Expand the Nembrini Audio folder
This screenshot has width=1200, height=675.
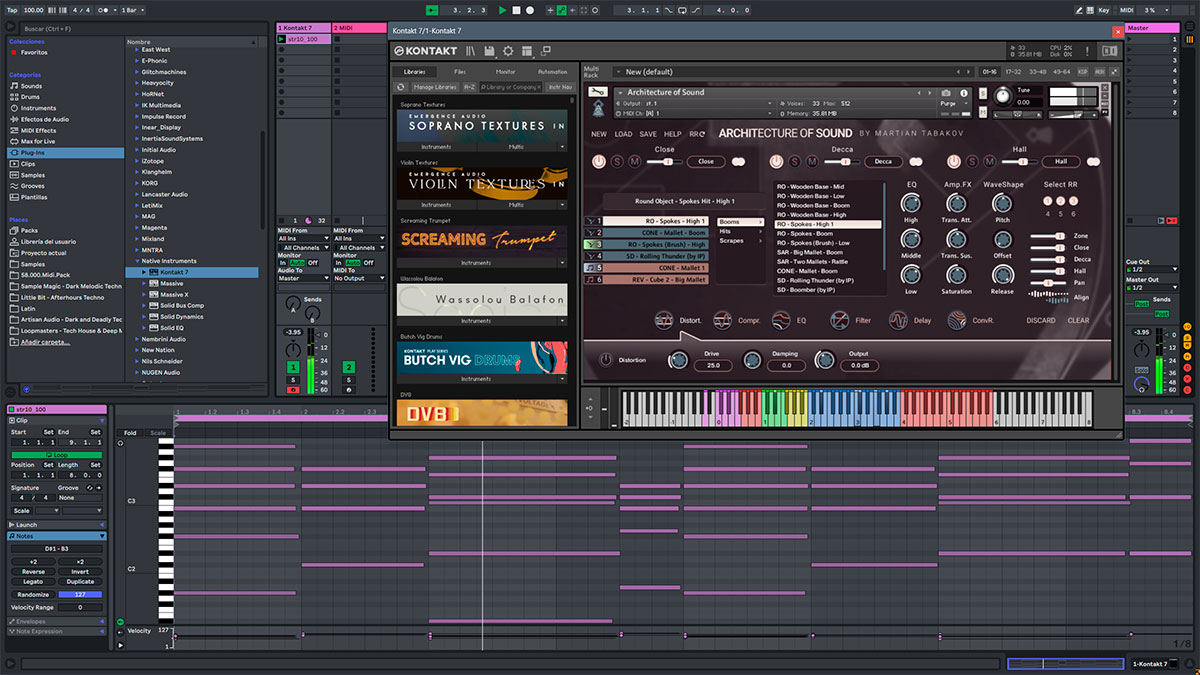137,339
